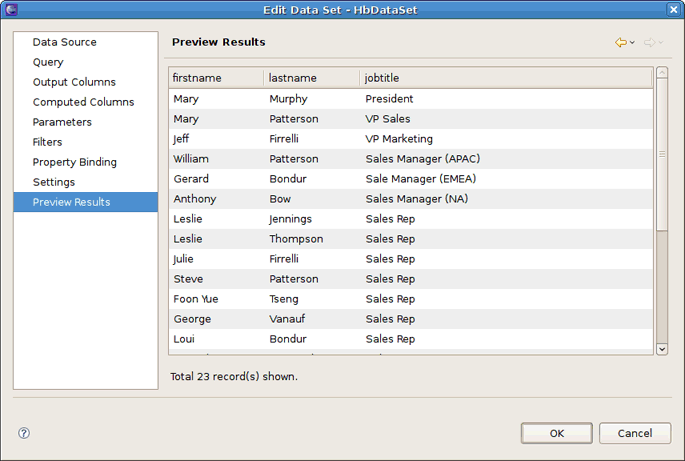Select the Vanauf lastname cell

(287, 319)
